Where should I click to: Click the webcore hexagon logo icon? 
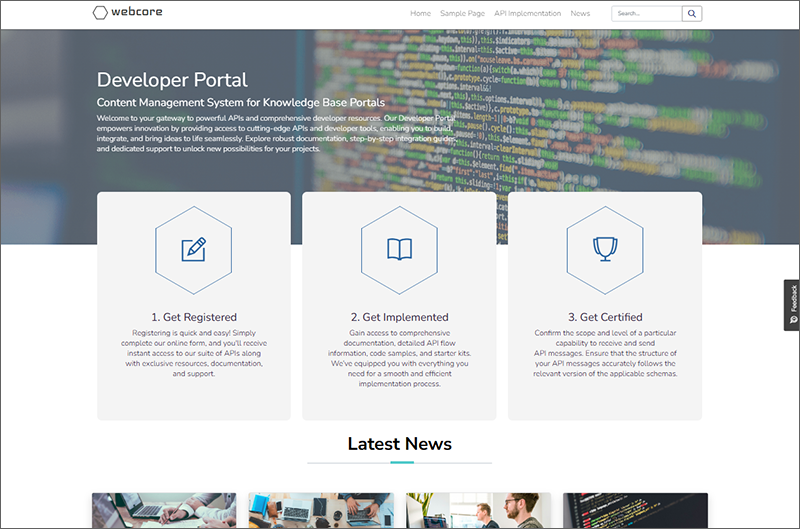[100, 13]
